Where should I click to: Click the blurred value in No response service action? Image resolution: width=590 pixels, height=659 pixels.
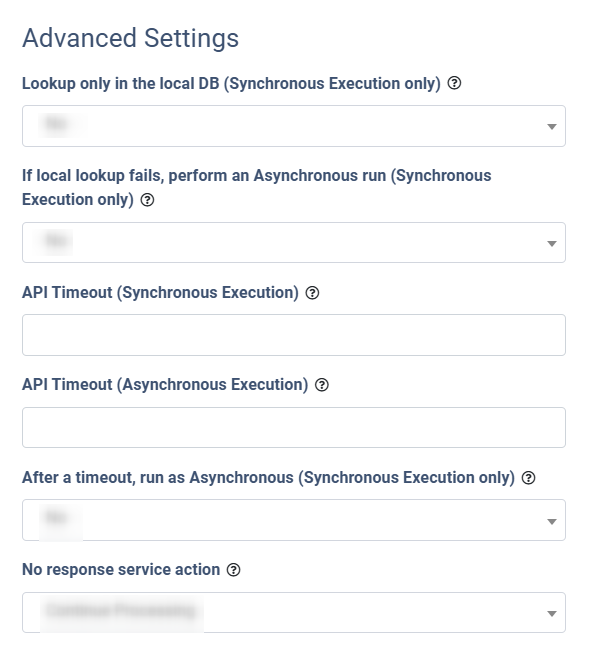click(x=121, y=610)
